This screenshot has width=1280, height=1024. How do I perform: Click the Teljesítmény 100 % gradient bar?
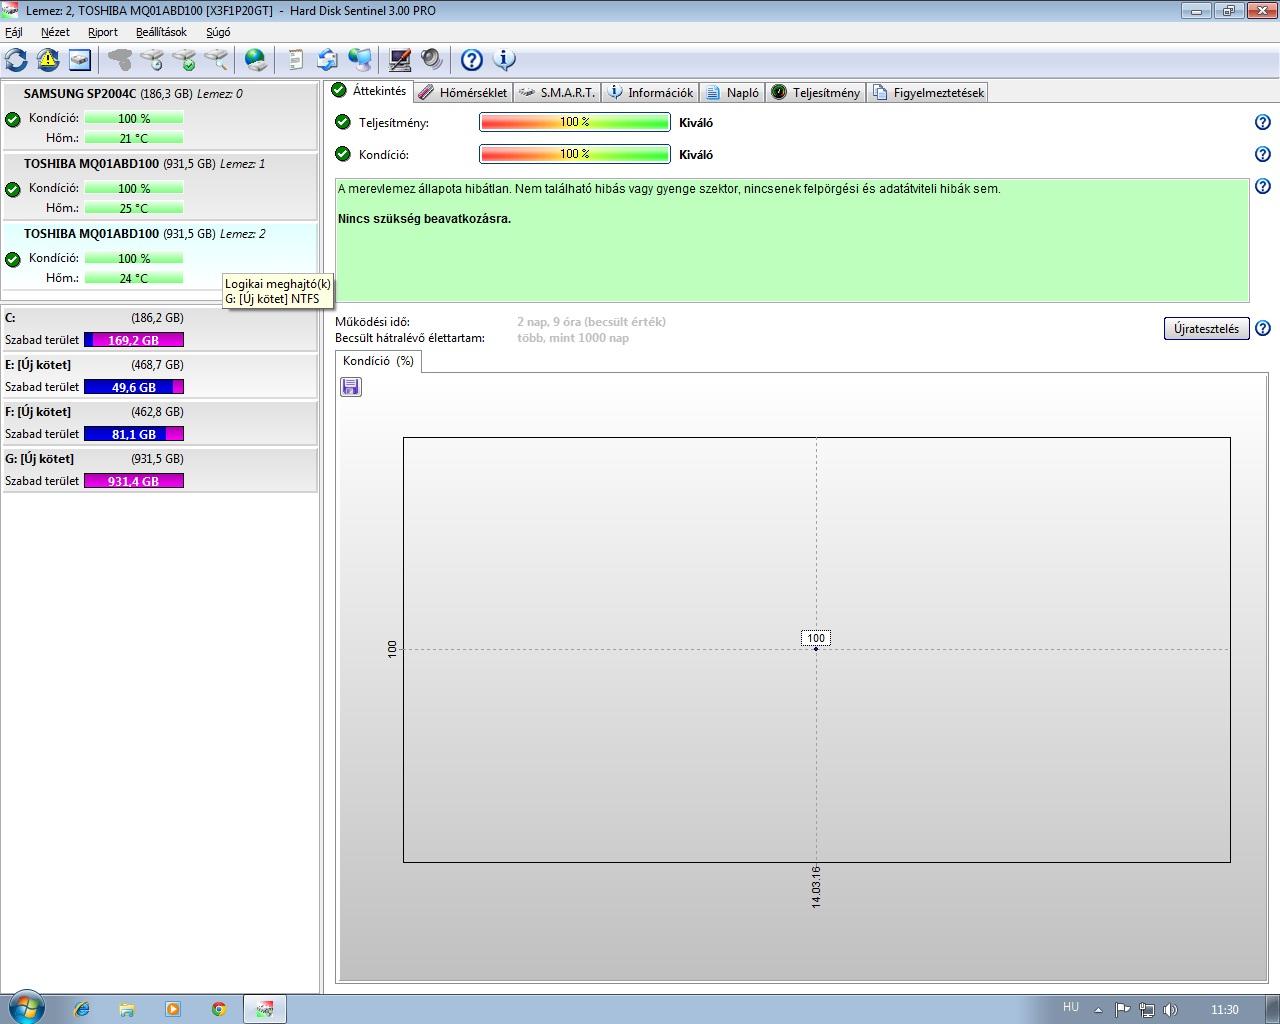575,122
